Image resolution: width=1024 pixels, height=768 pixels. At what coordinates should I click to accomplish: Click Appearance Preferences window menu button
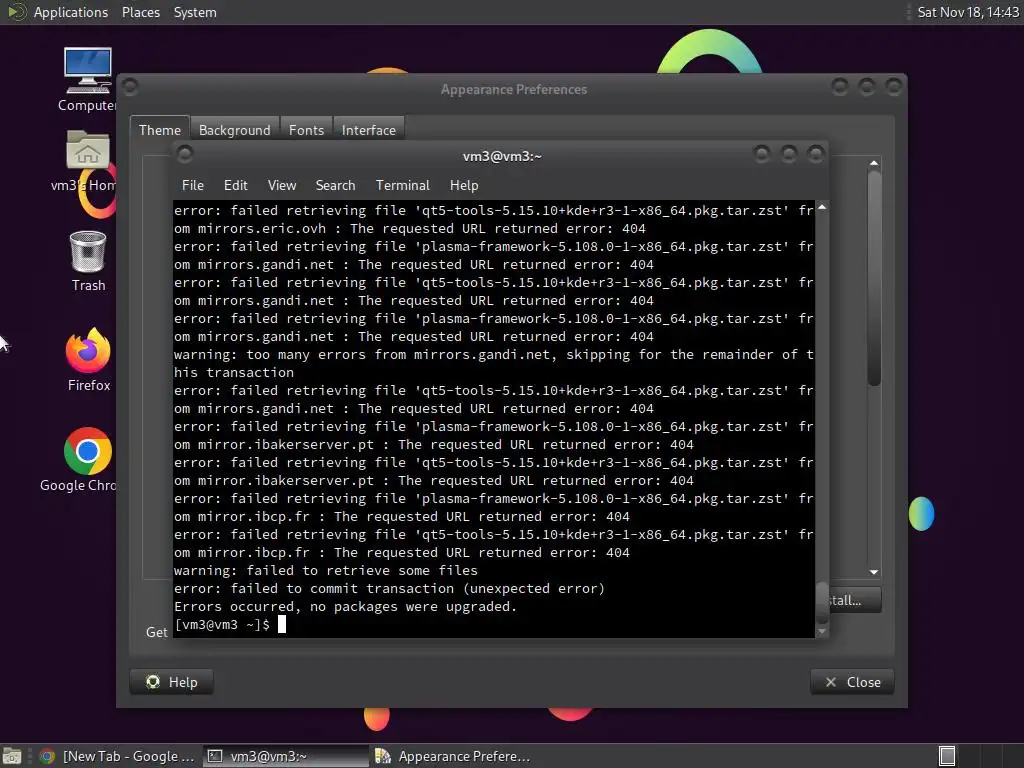coord(130,86)
